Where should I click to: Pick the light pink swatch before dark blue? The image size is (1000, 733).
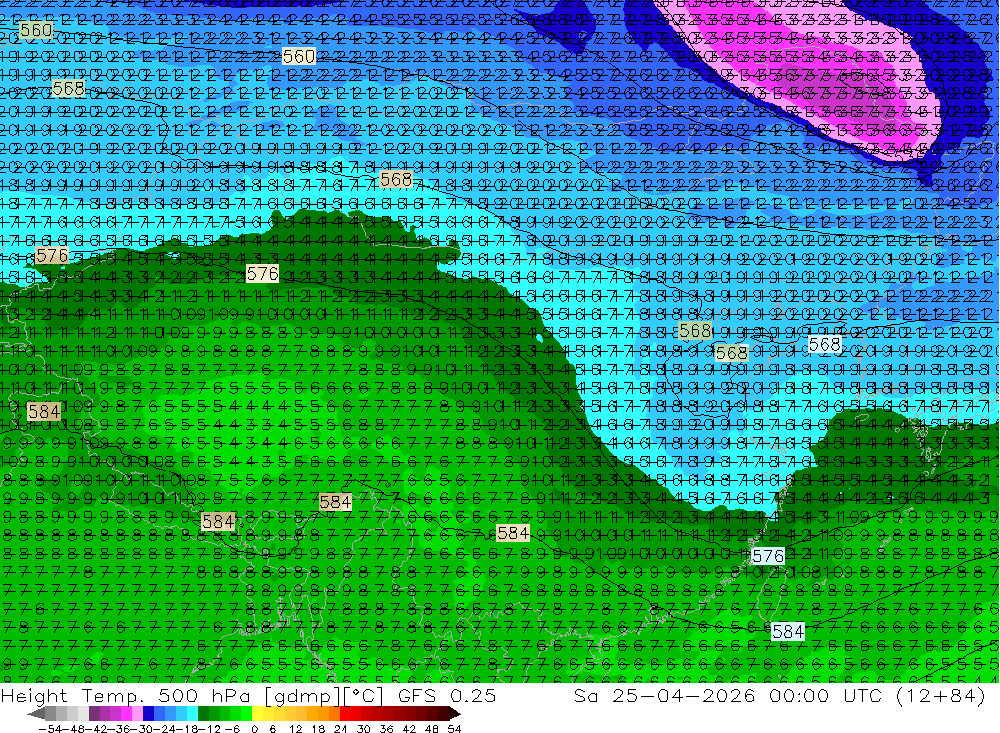coord(137,713)
